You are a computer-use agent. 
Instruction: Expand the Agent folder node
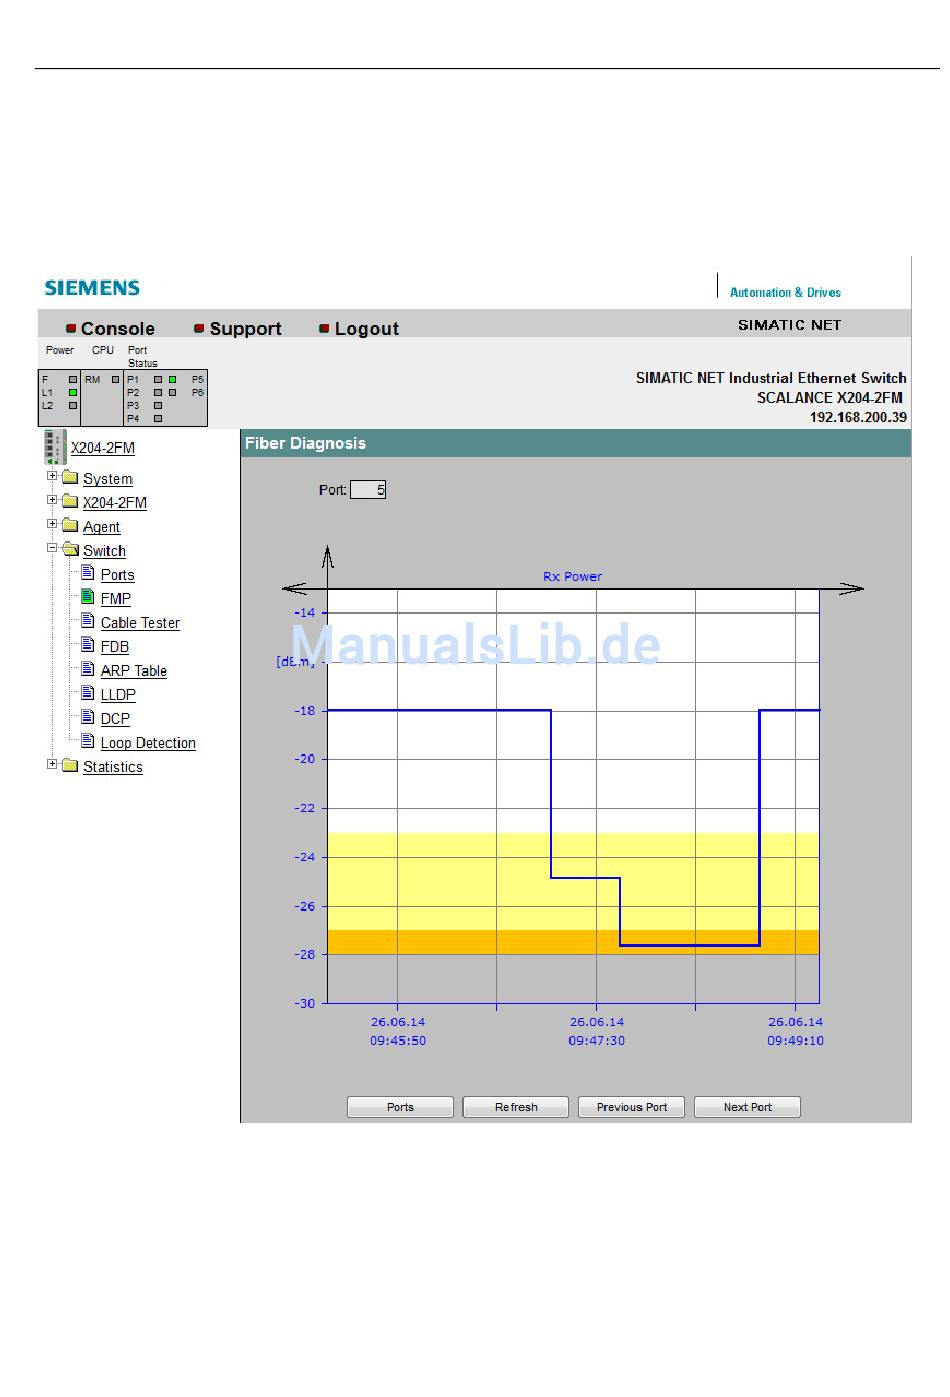pyautogui.click(x=52, y=524)
